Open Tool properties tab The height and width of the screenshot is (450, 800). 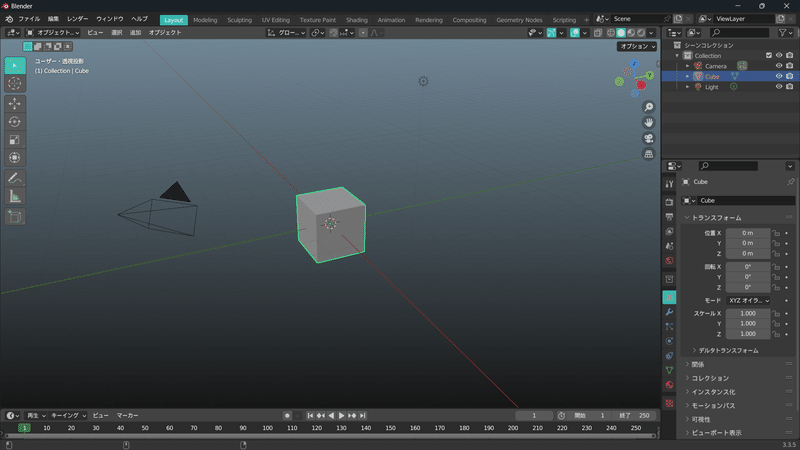click(669, 184)
